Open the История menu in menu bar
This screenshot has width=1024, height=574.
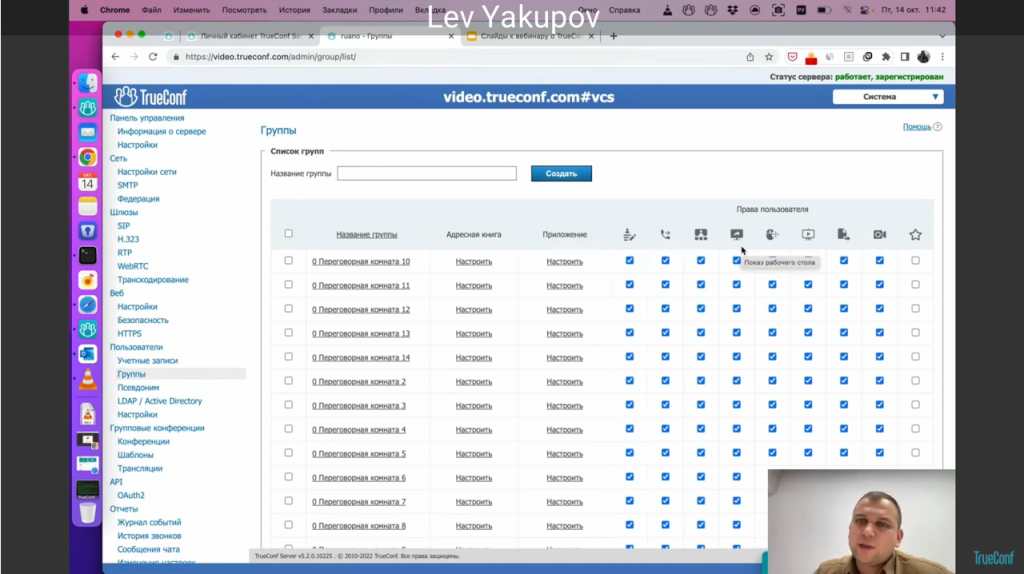[295, 10]
